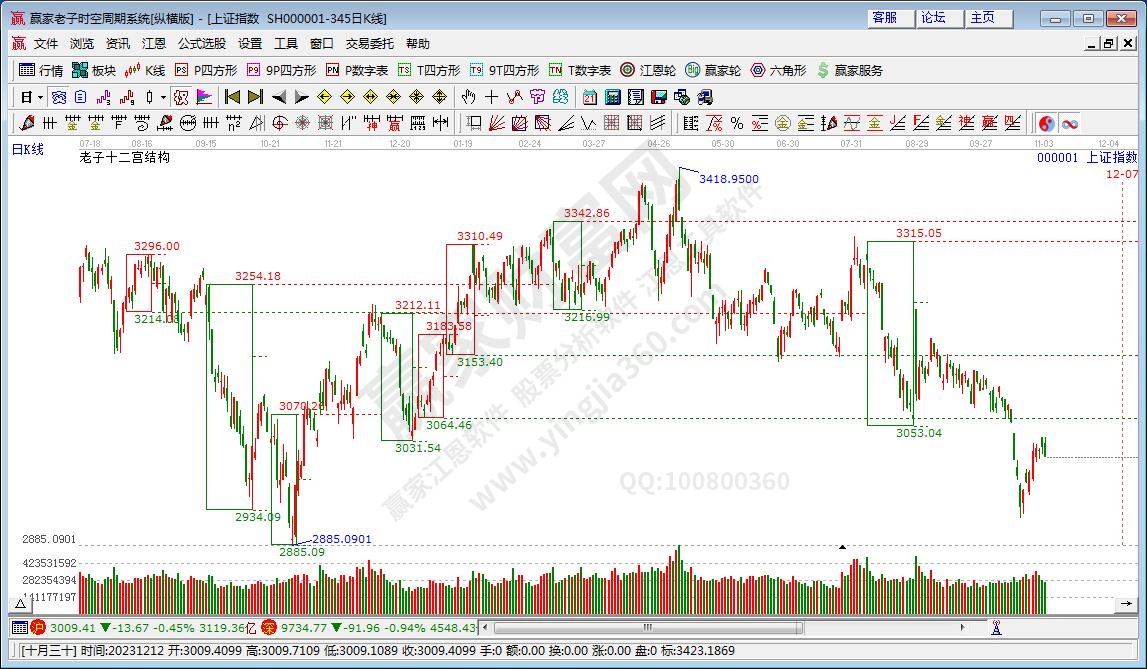Toggle the flag marker button in toolbar
Viewport: 1147px width, 669px height.
[204, 97]
